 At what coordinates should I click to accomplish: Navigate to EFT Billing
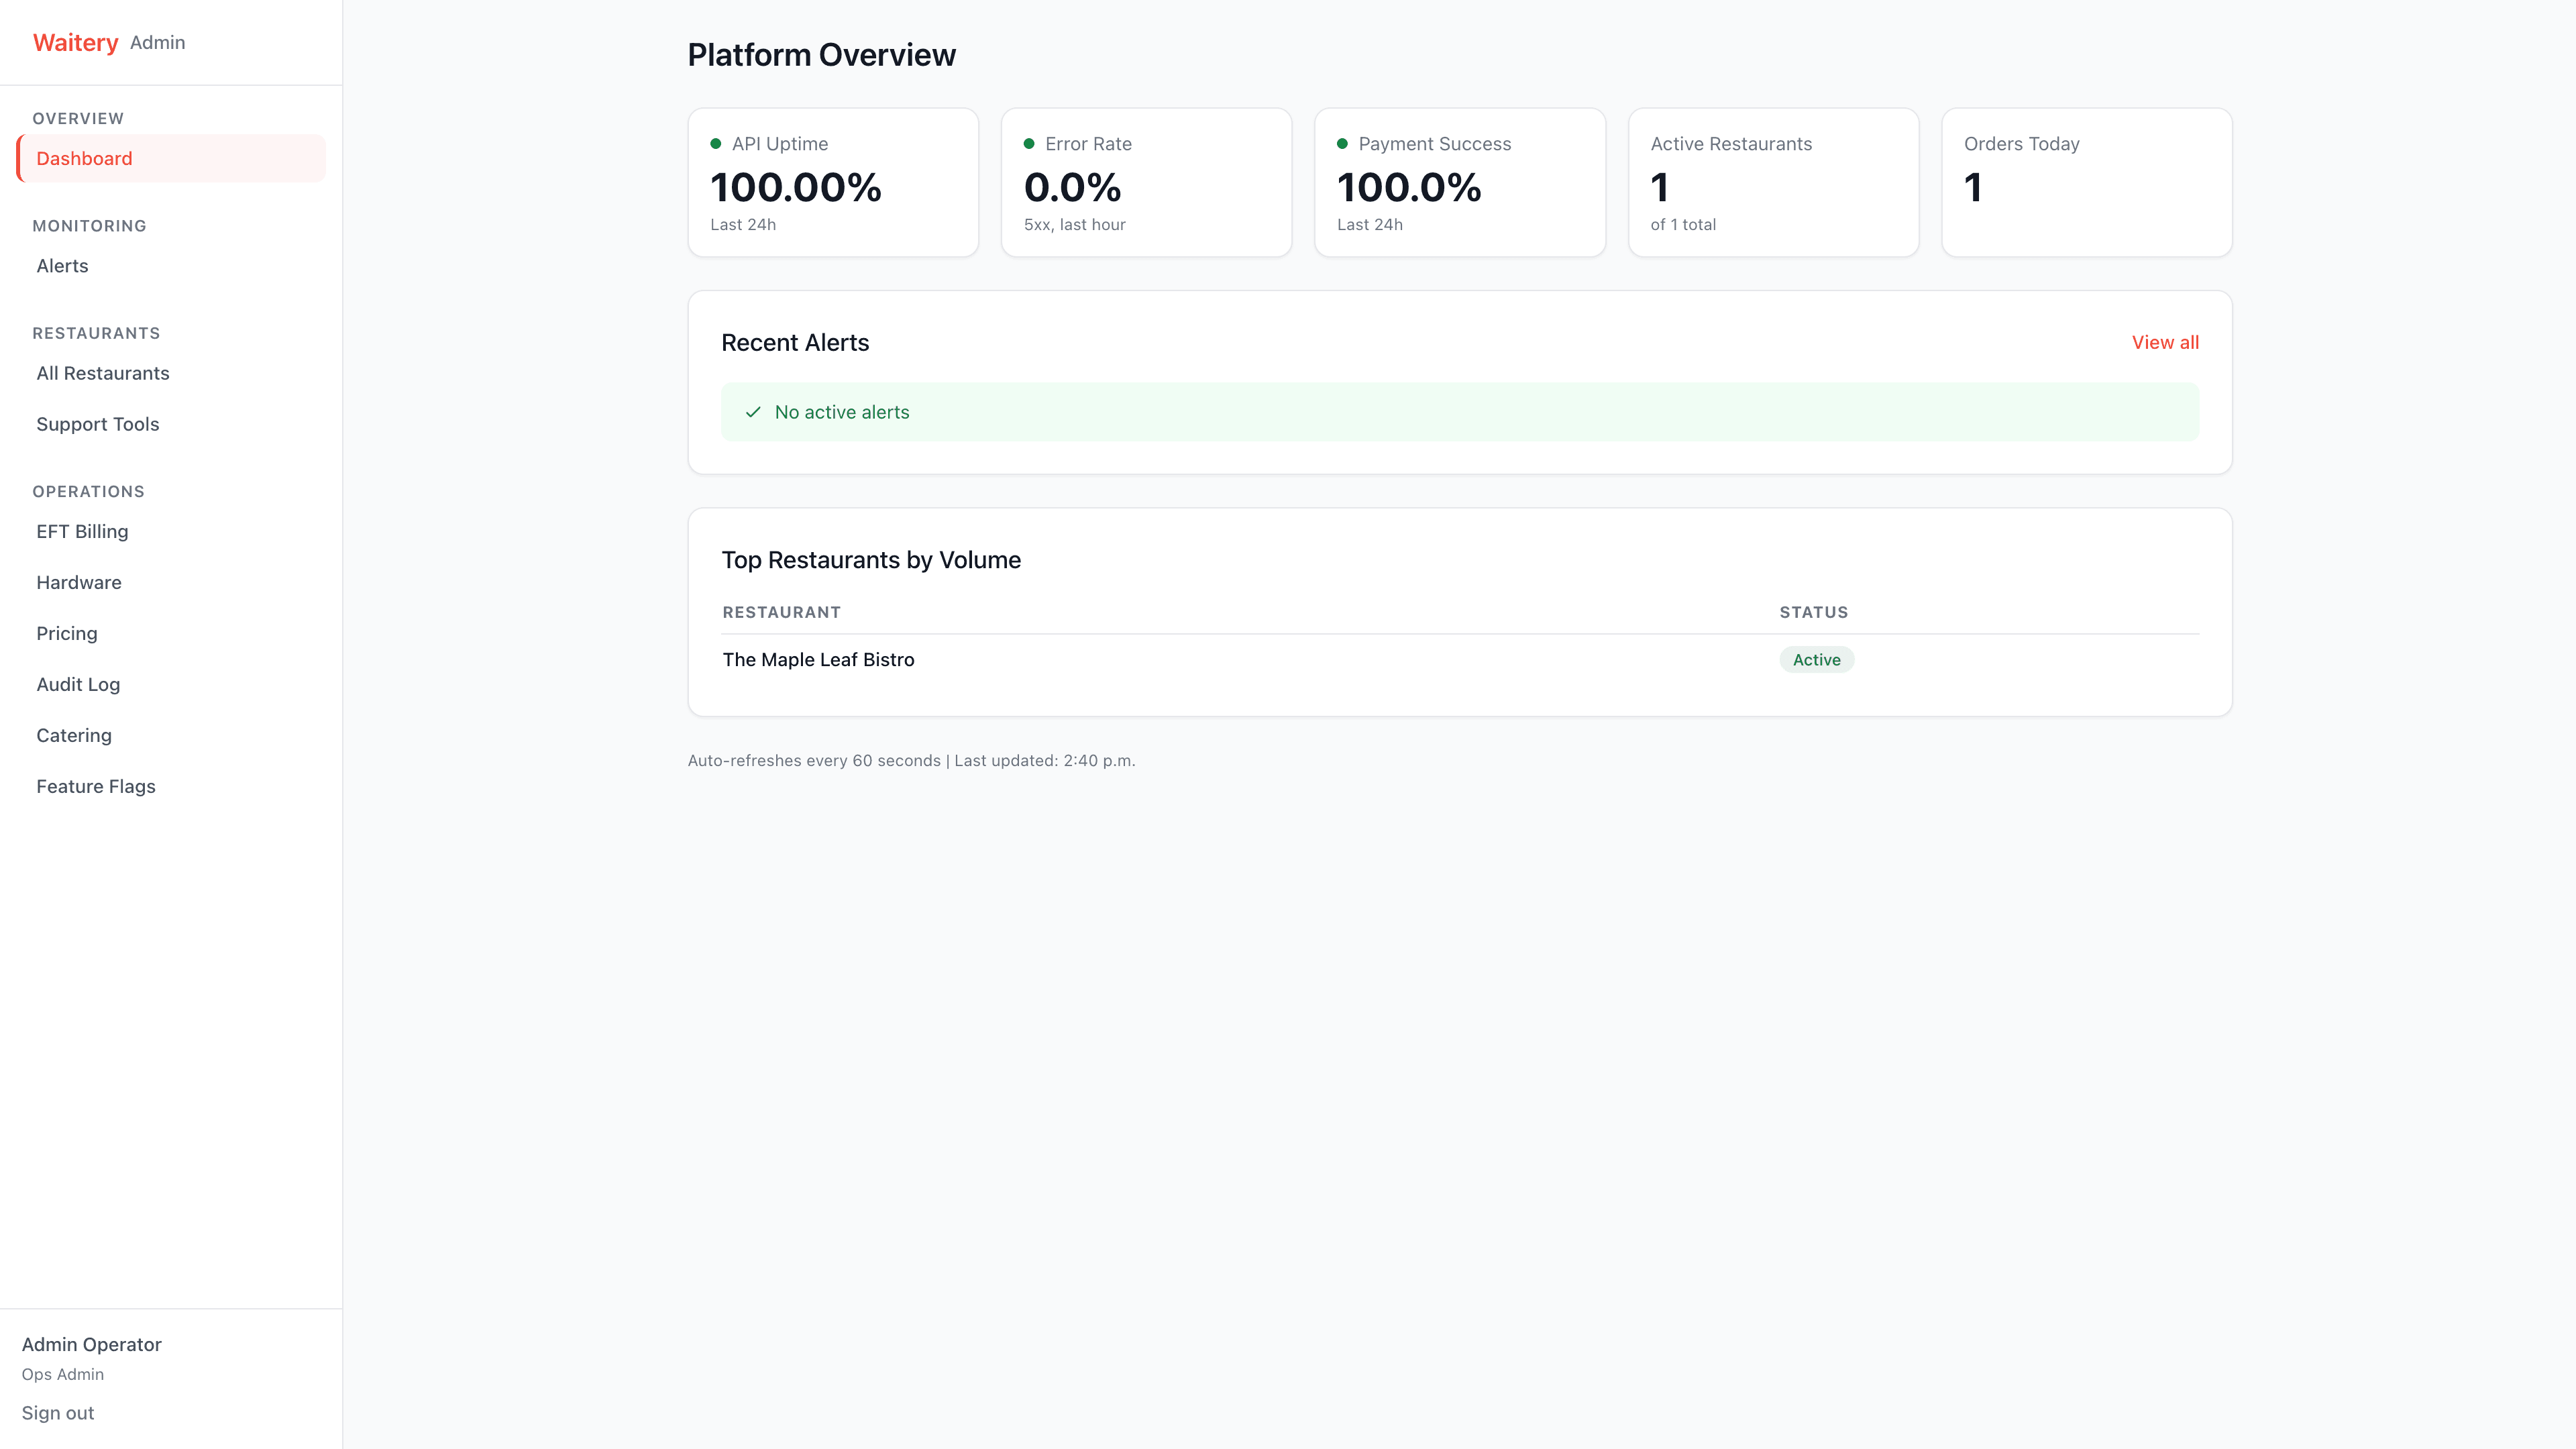click(171, 531)
